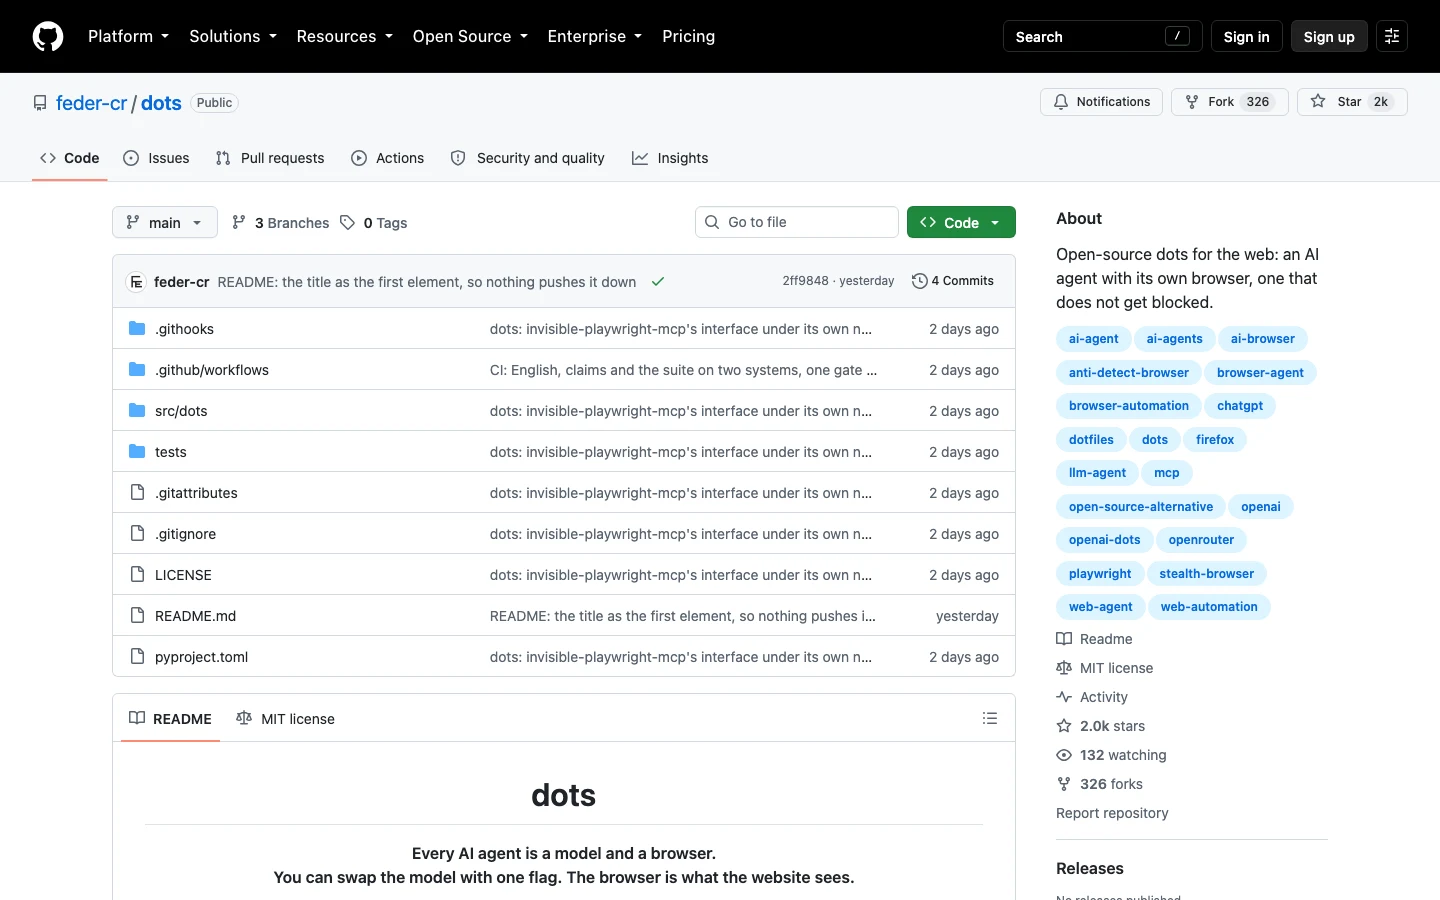The height and width of the screenshot is (900, 1440).
Task: Open the feder-cr owner link
Action: (92, 103)
